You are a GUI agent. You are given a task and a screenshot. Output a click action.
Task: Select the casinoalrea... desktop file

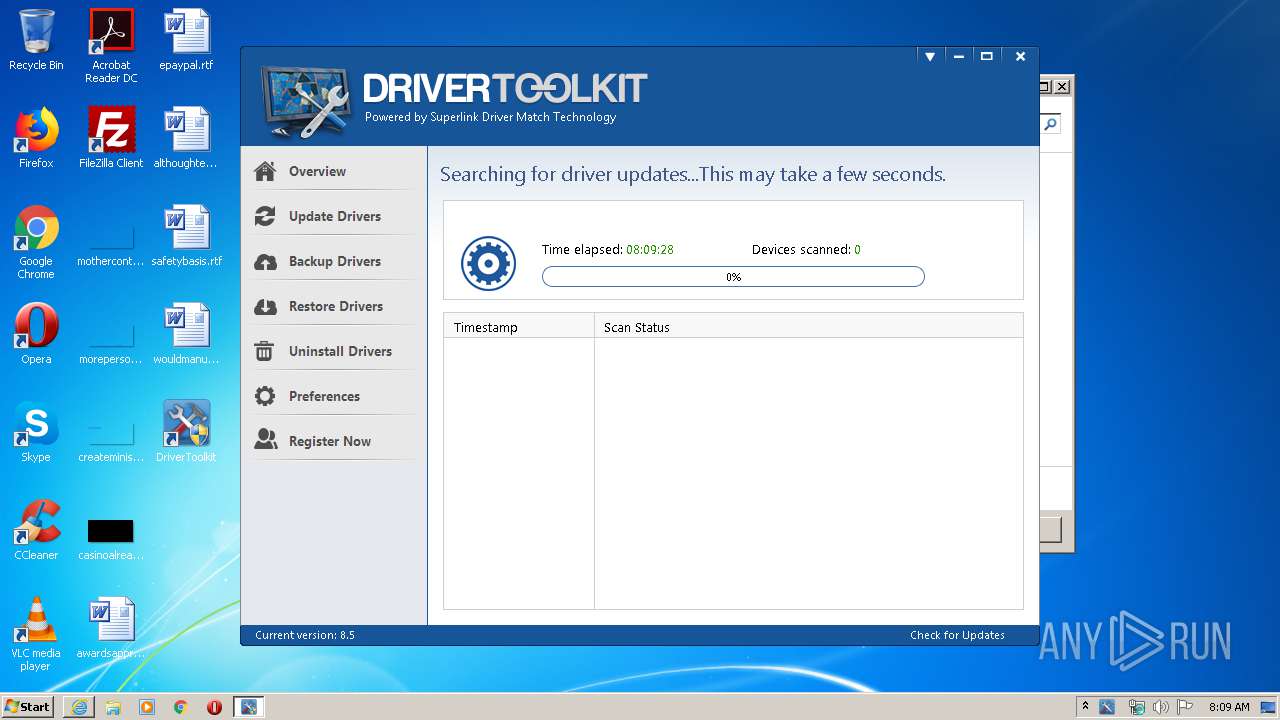point(111,538)
